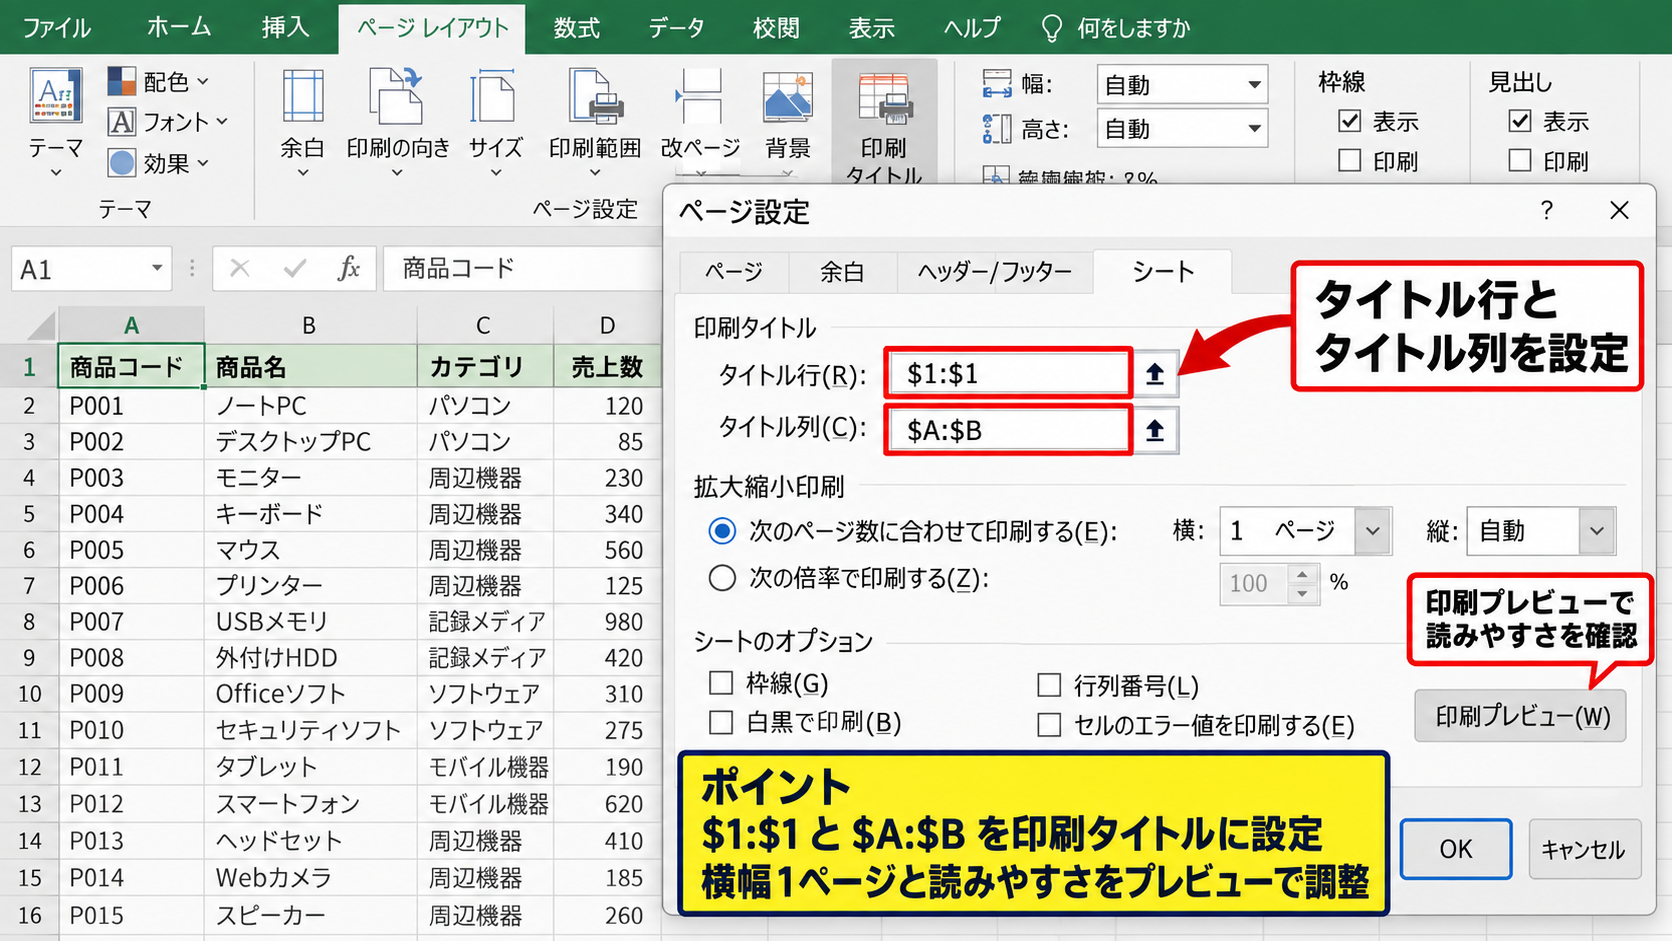The image size is (1672, 941).
Task: Click the 背景 background icon
Action: point(788,99)
